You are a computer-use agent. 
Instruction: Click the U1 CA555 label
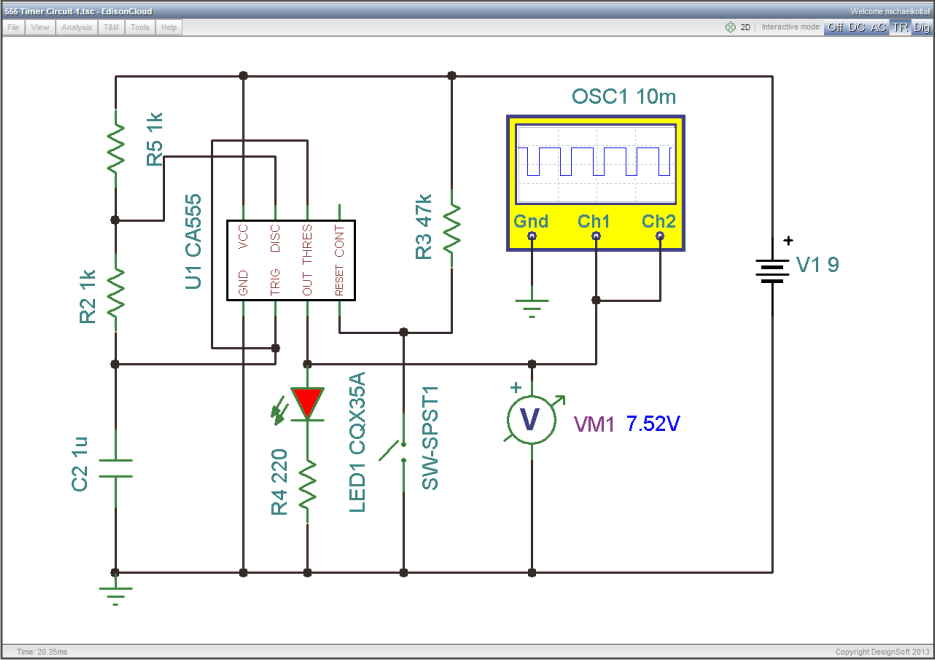click(193, 242)
